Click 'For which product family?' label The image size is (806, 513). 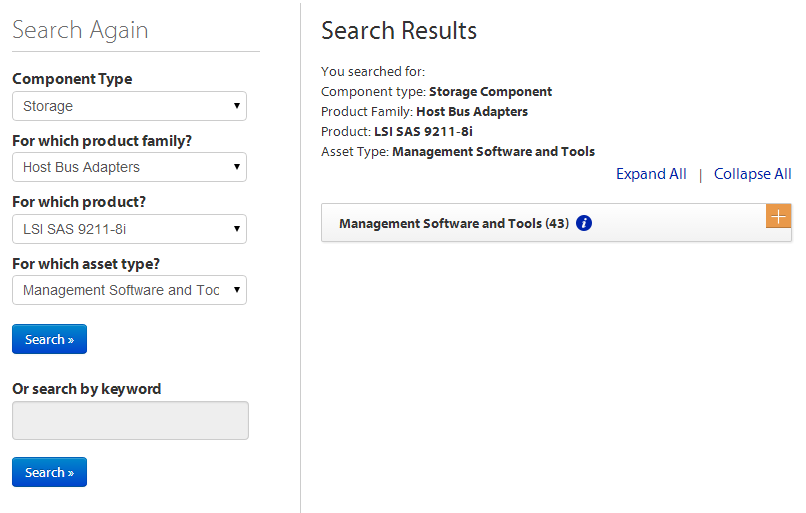coord(102,141)
